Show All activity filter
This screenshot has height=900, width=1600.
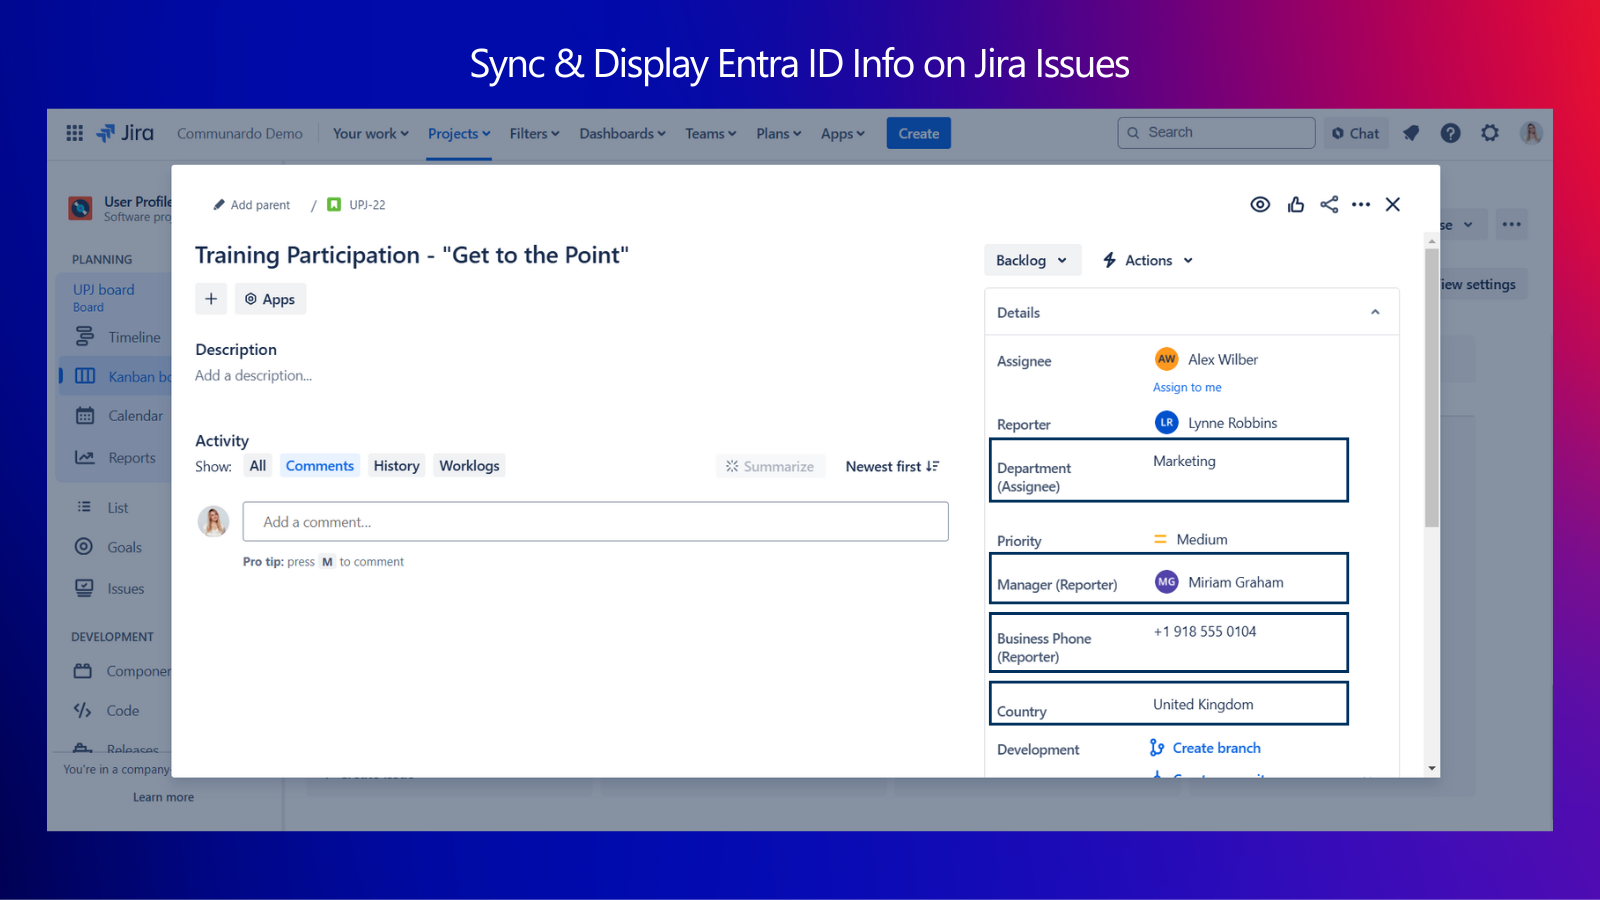click(258, 466)
